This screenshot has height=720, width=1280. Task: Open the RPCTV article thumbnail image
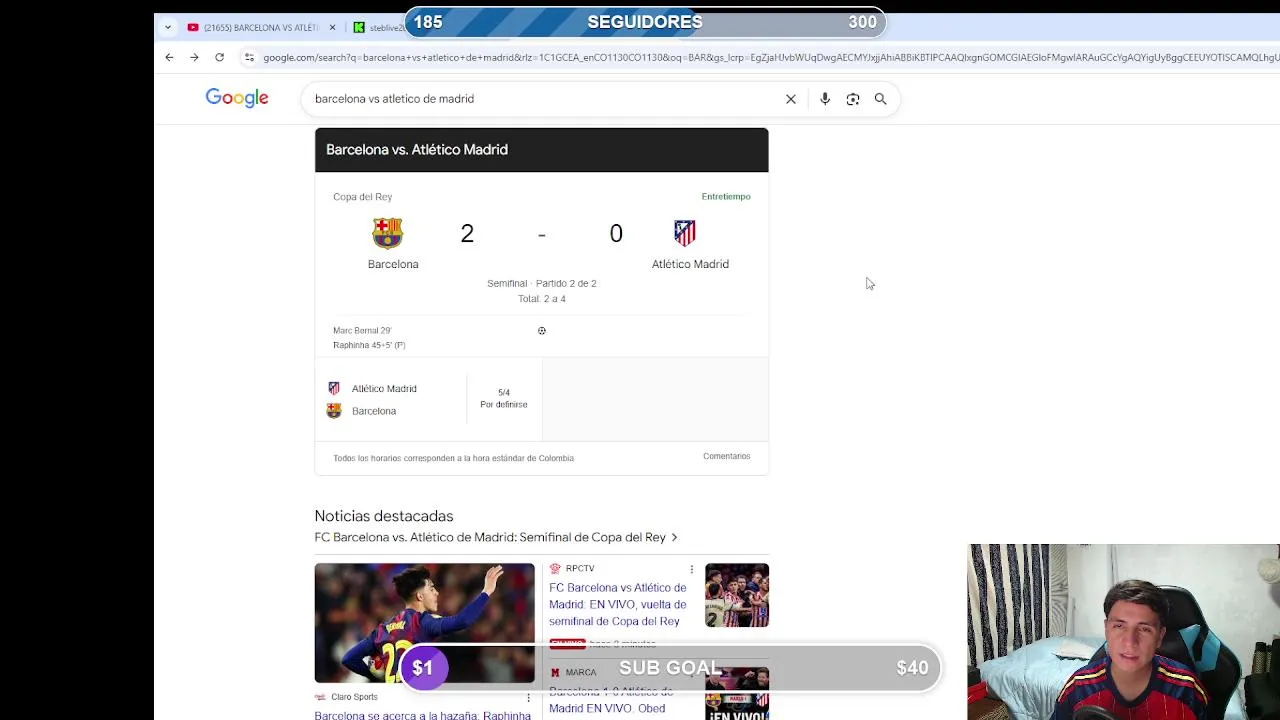tap(737, 595)
